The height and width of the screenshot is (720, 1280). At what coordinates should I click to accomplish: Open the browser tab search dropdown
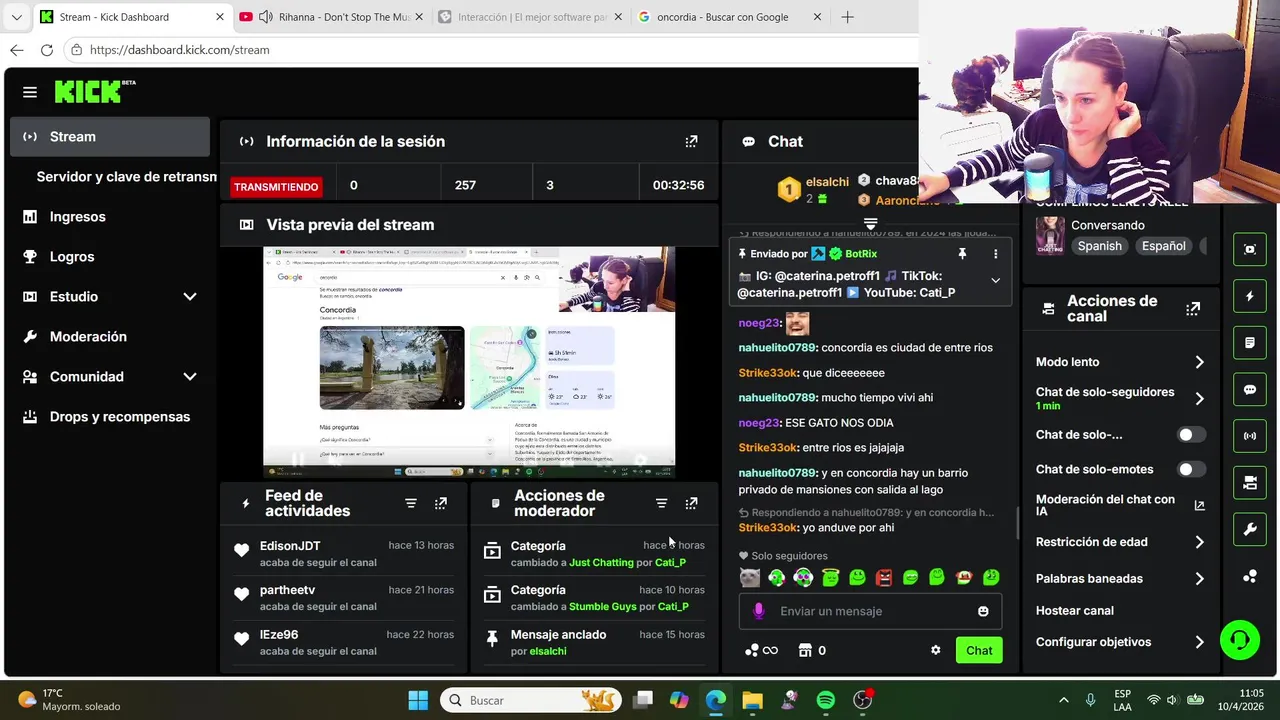point(16,17)
